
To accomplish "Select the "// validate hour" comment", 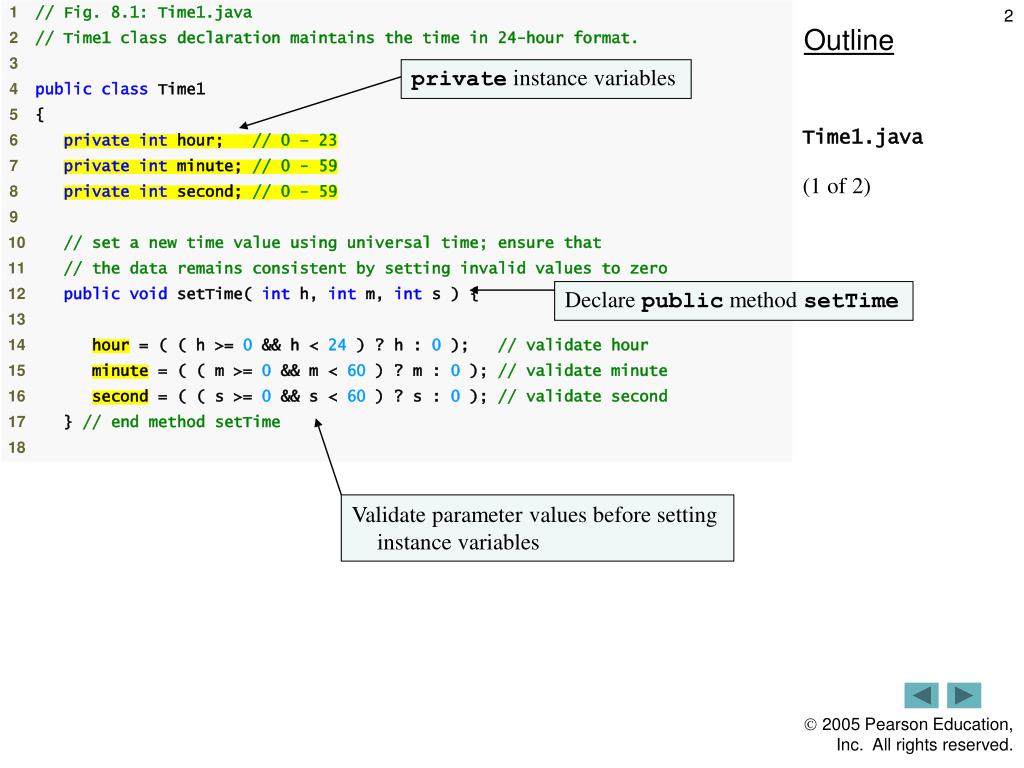I will pos(573,345).
